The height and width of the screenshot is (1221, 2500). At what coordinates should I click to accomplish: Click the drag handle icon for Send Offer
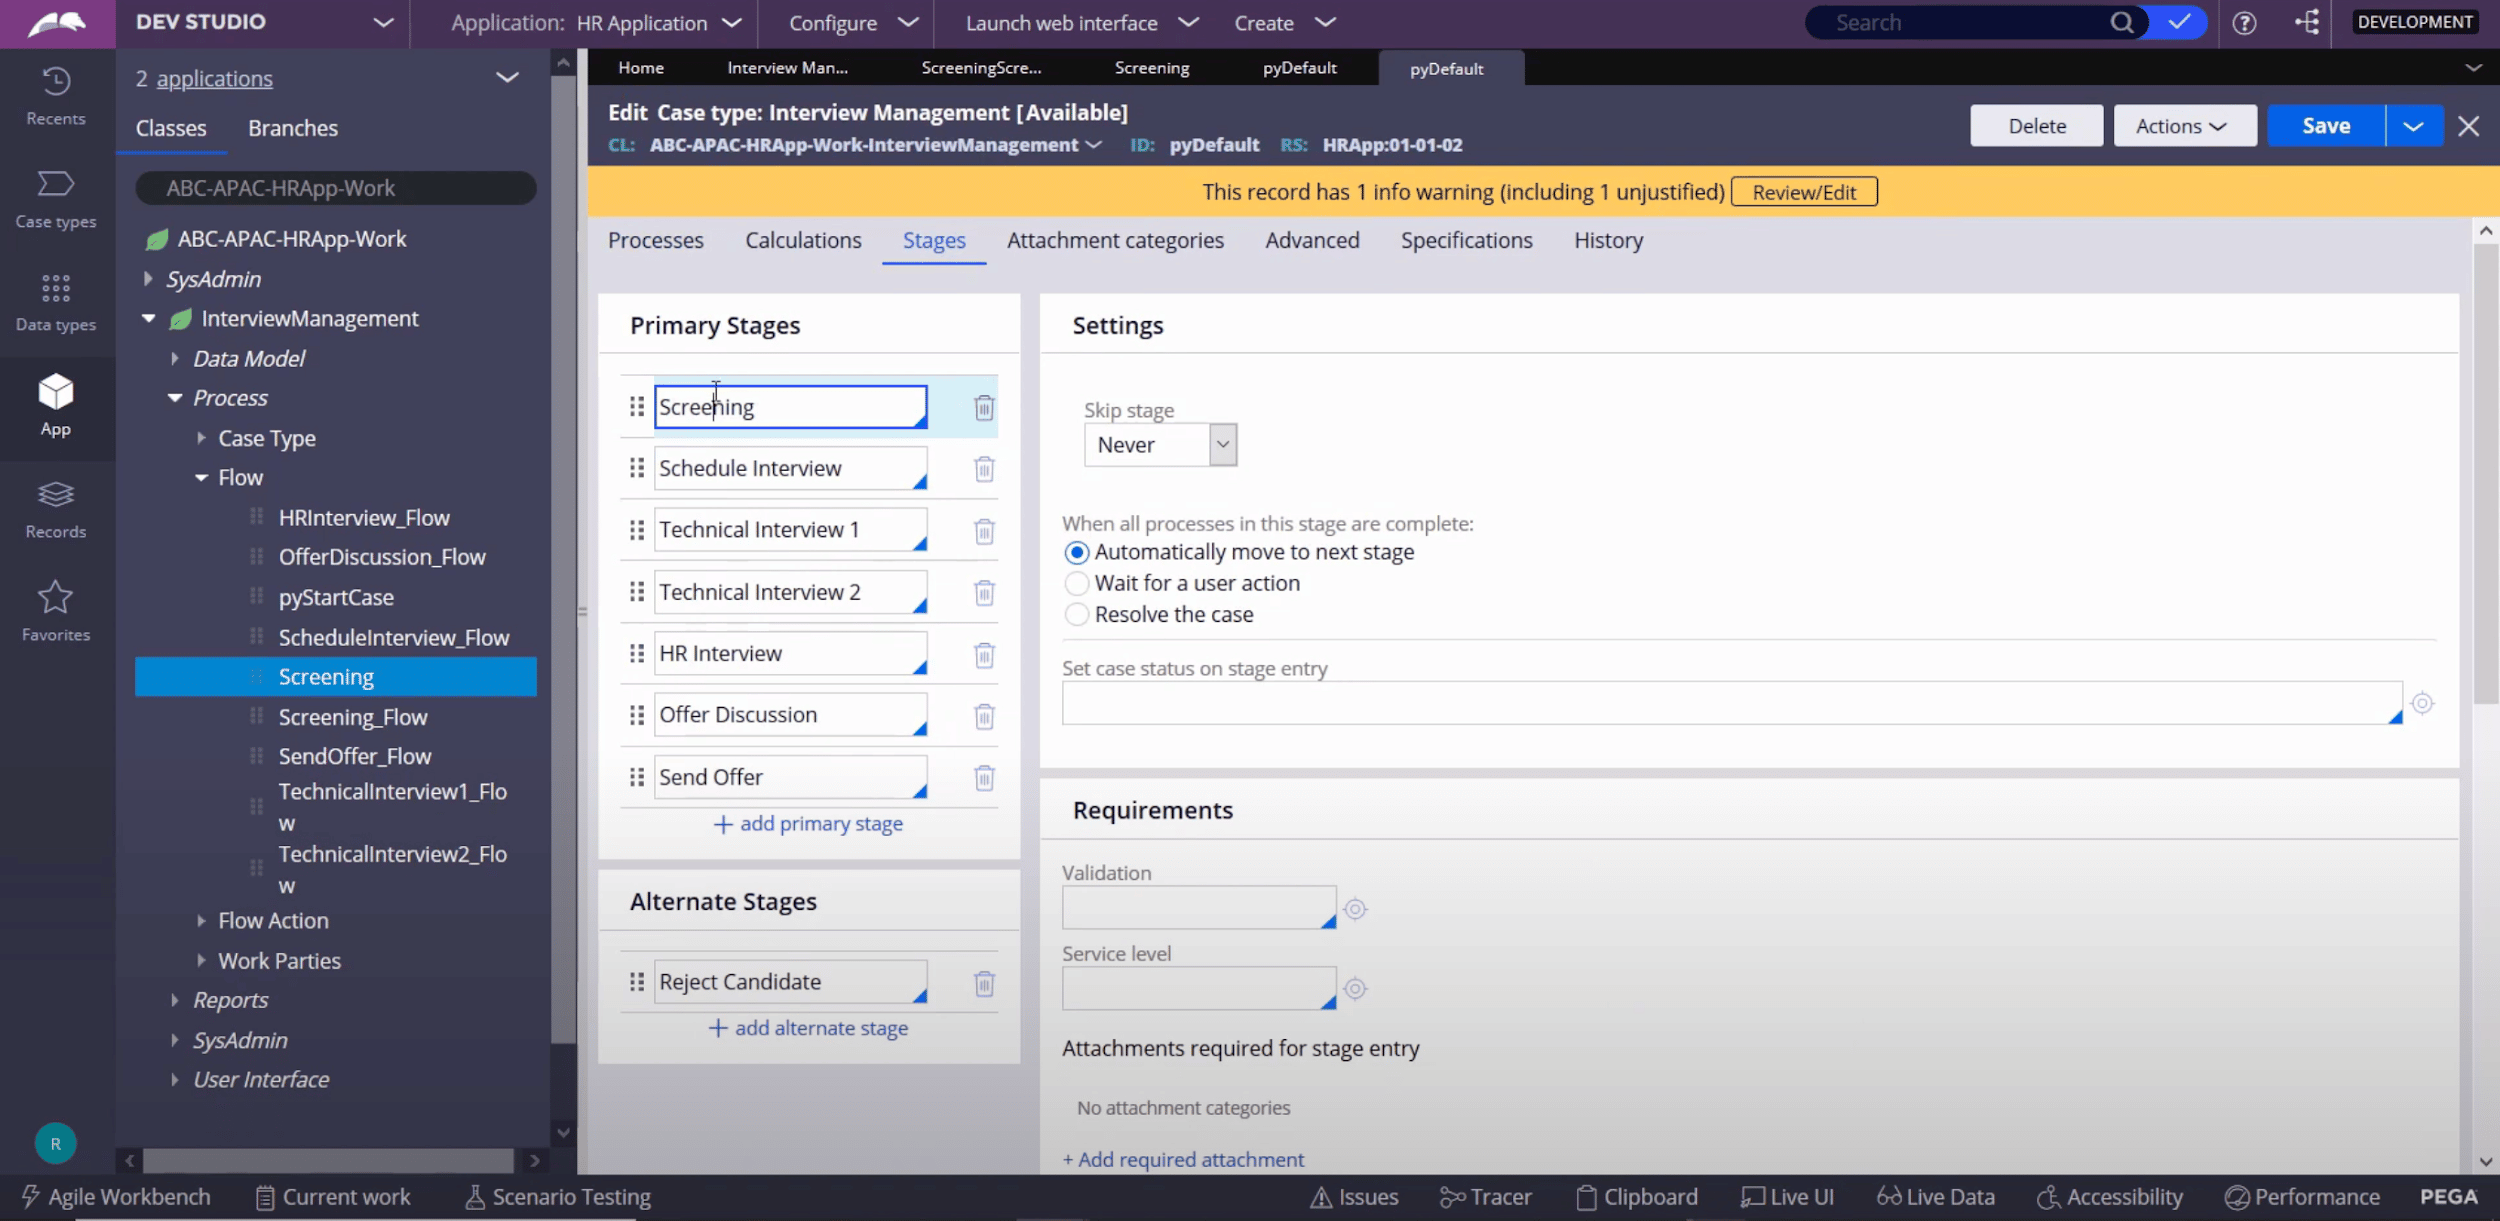(x=636, y=776)
